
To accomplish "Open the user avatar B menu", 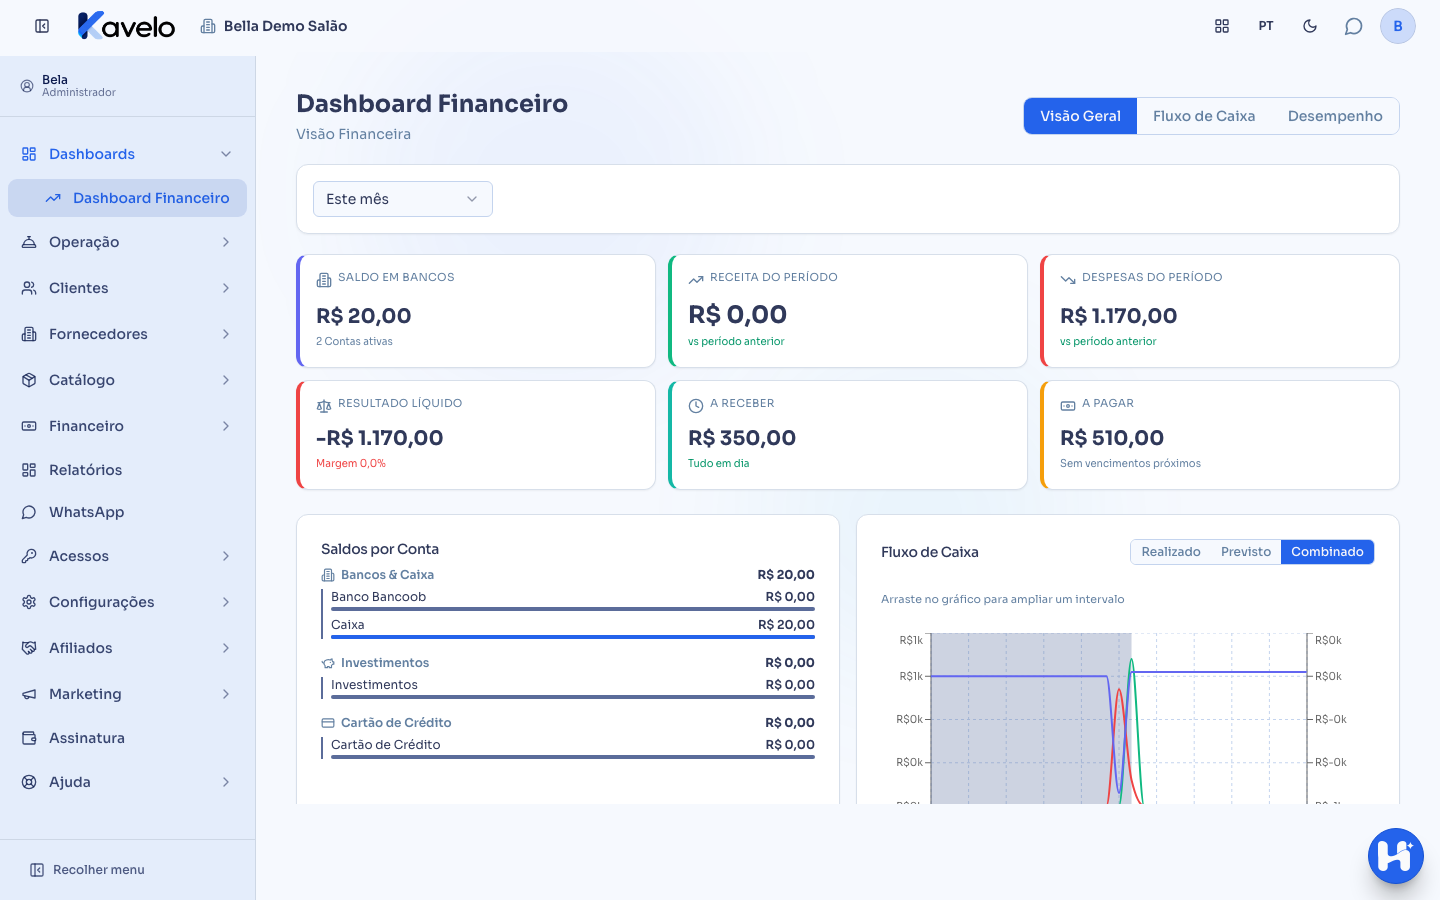I will [x=1398, y=26].
